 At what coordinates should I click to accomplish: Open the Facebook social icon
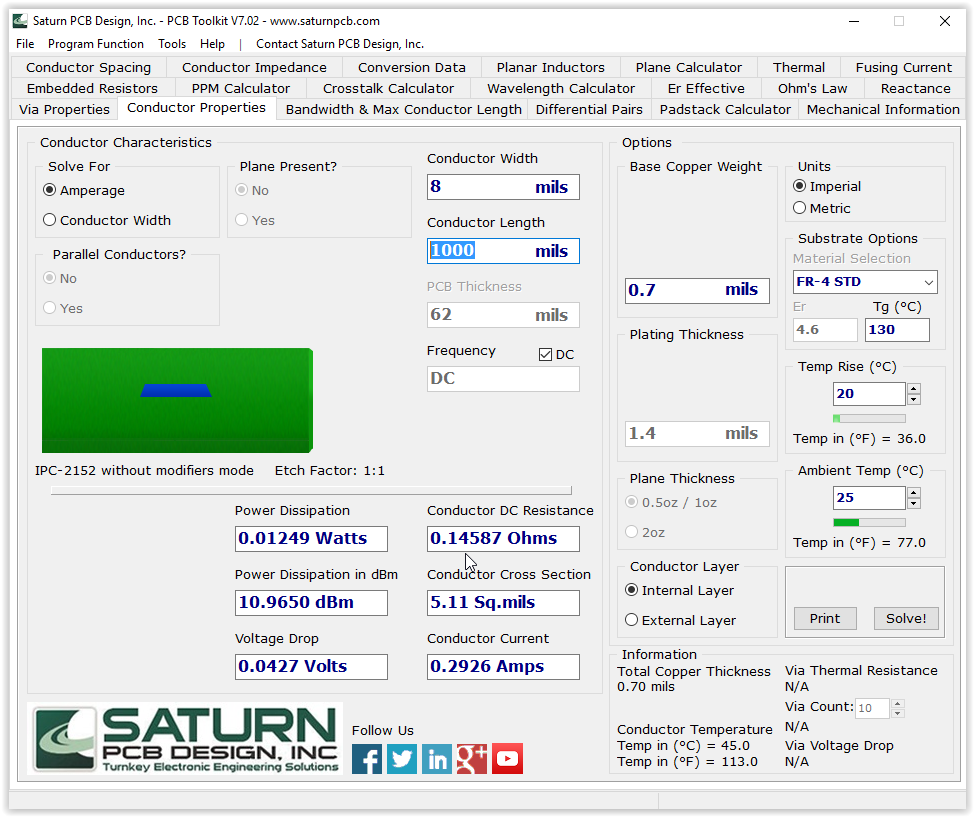click(x=367, y=759)
